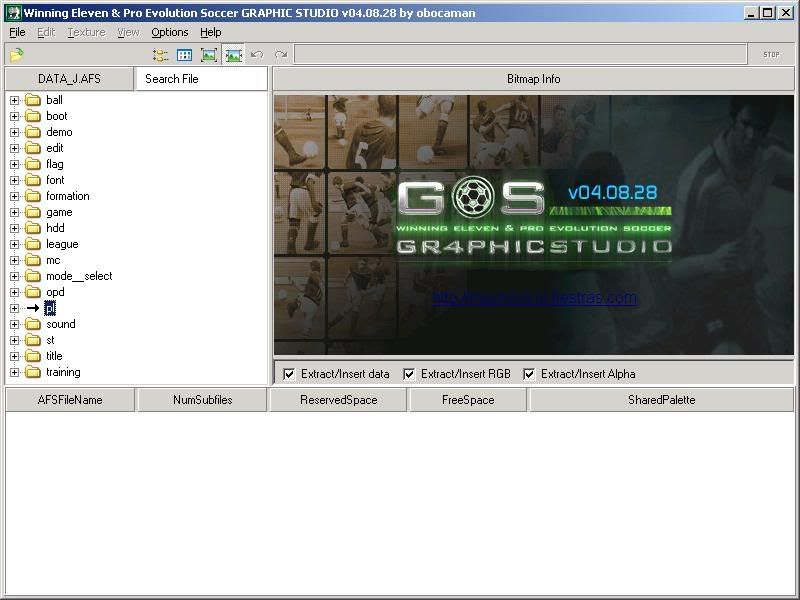This screenshot has width=800, height=600.
Task: Select the league tree label
Action: (62, 244)
